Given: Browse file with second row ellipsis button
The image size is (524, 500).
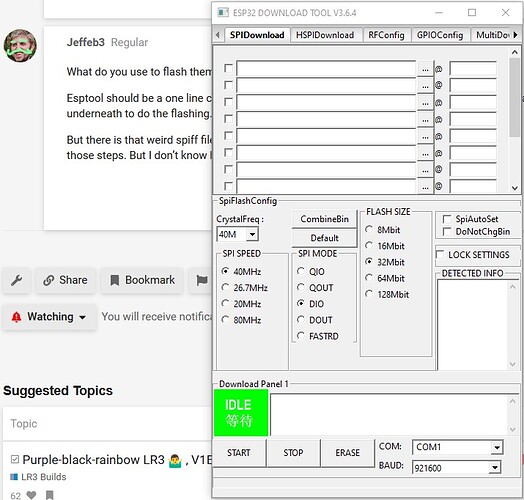Looking at the screenshot, I should (x=425, y=86).
